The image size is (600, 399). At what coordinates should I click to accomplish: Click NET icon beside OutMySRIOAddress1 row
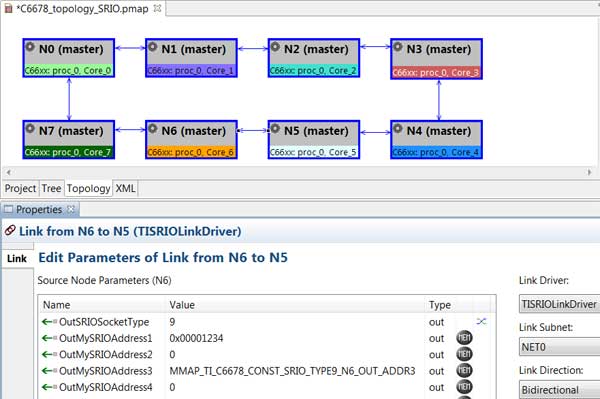[x=464, y=338]
